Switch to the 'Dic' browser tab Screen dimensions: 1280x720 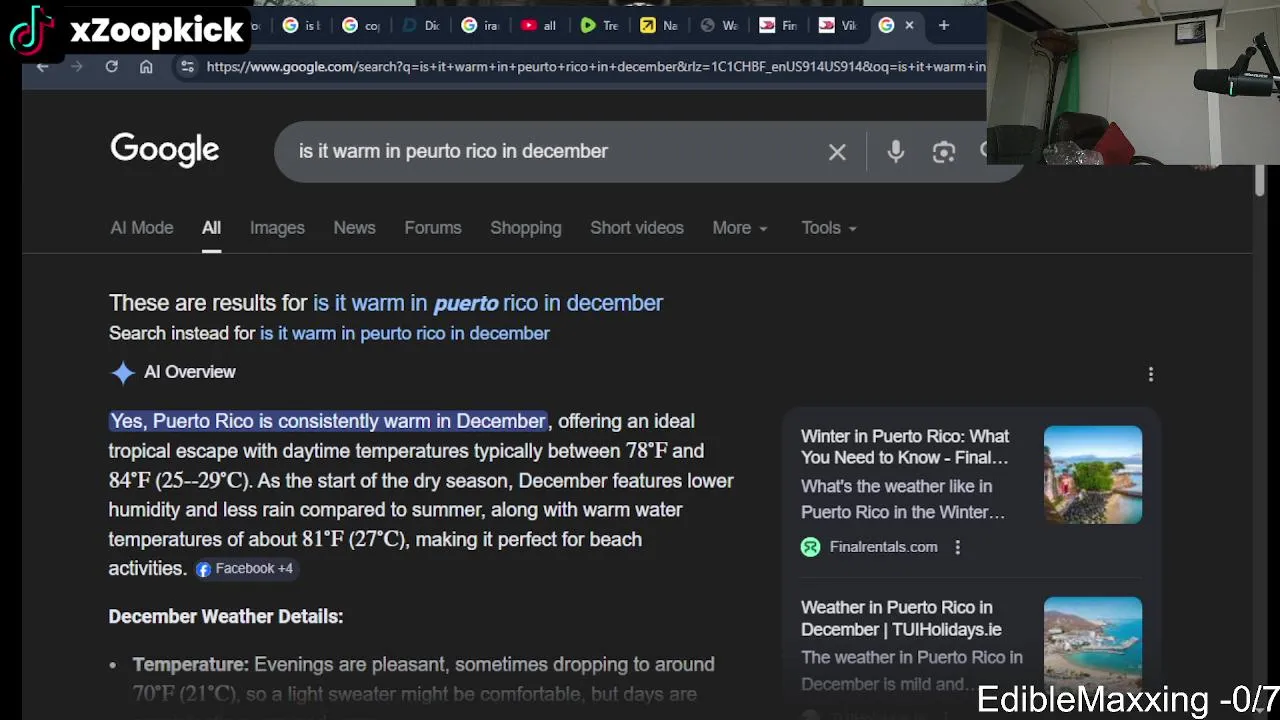tap(420, 25)
